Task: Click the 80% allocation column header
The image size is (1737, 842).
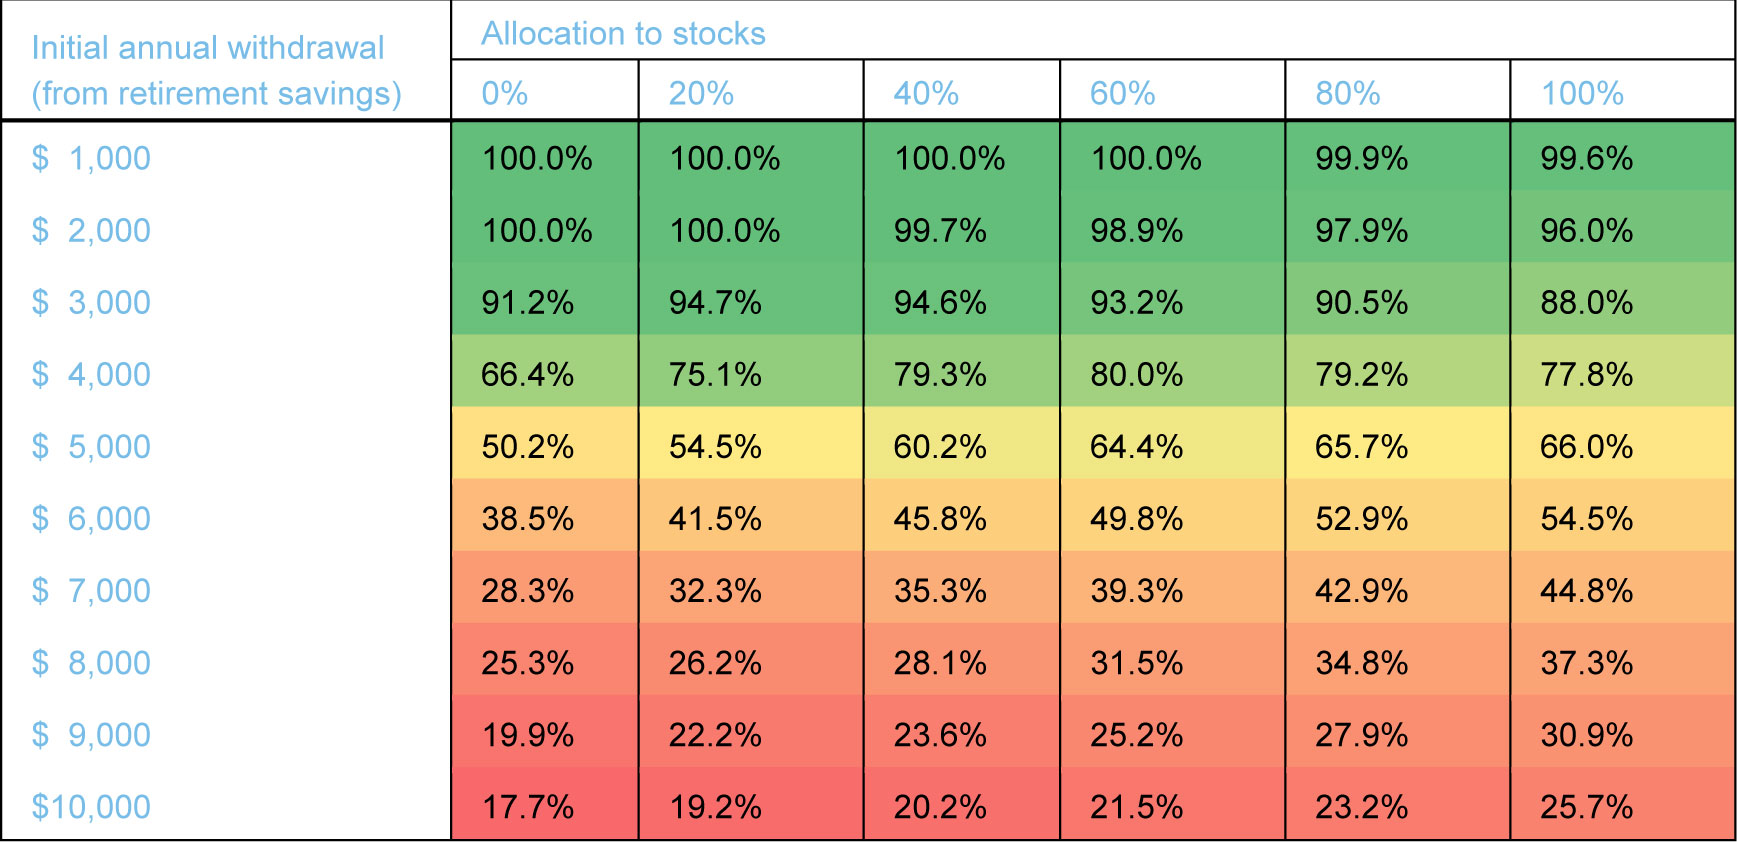Action: 1347,93
